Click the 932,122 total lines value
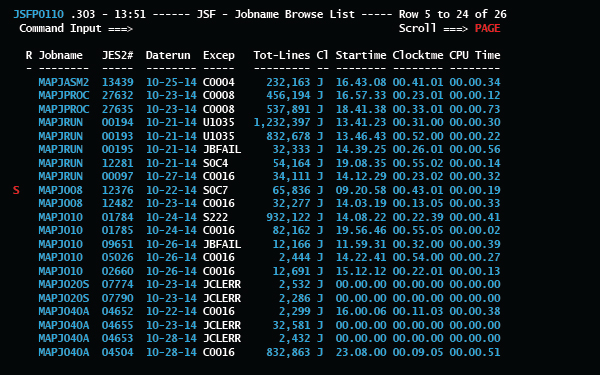The image size is (600, 375). tap(288, 218)
